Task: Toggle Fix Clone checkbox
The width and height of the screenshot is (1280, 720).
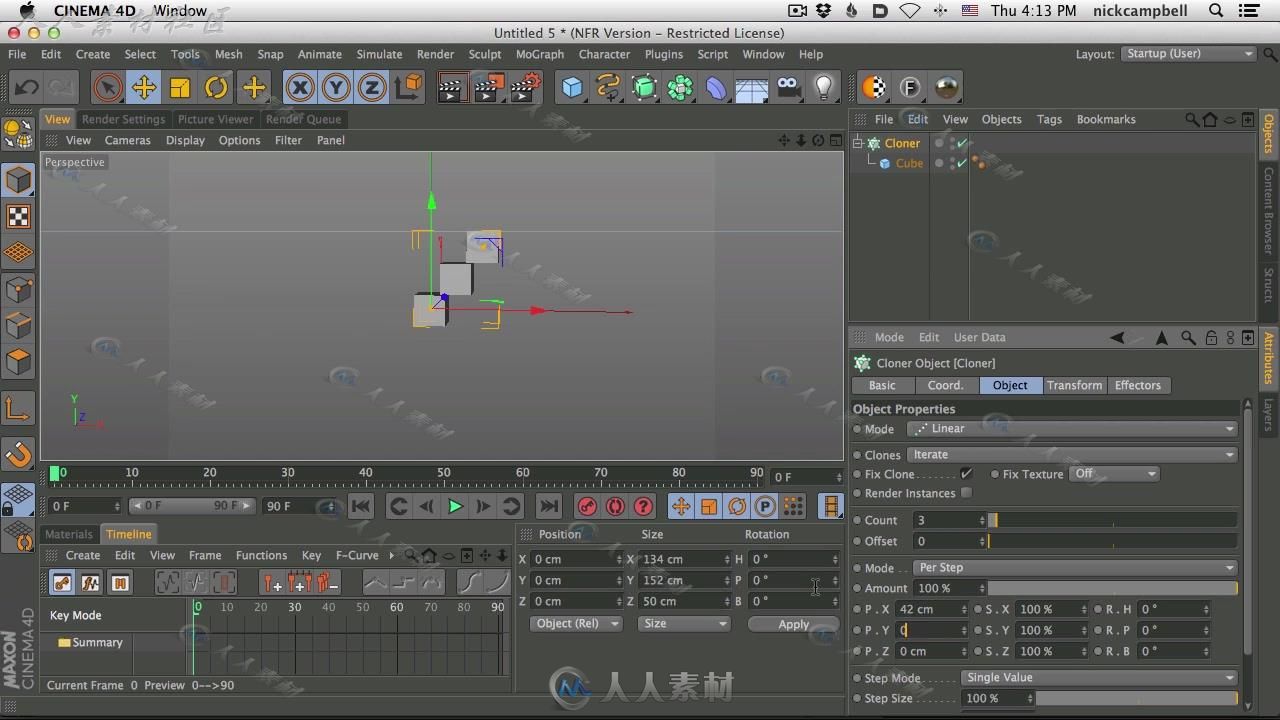Action: [966, 473]
